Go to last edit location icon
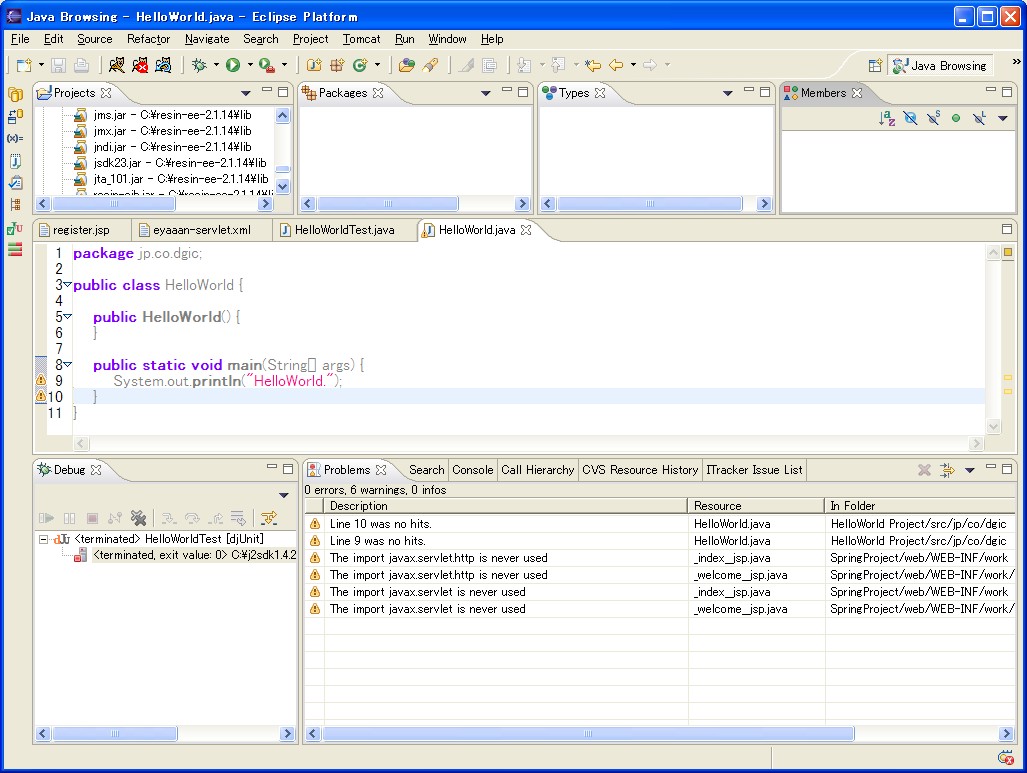 tap(593, 65)
